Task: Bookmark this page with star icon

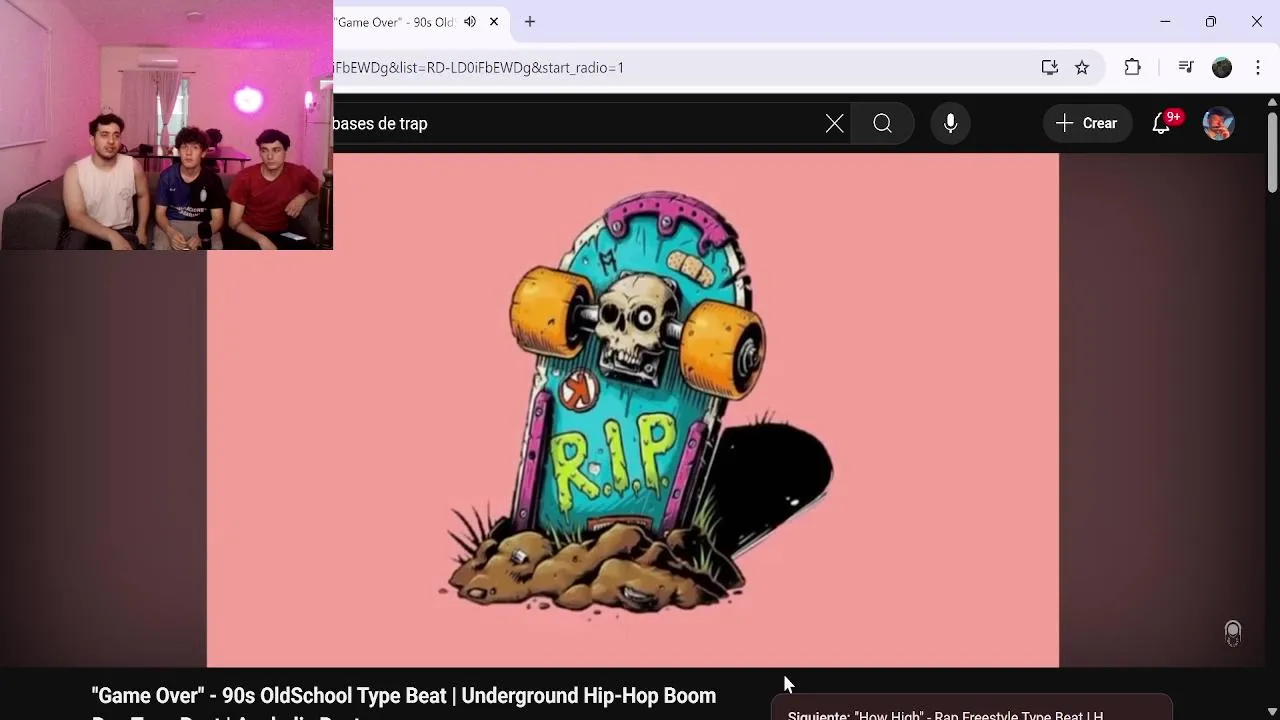Action: point(1082,67)
